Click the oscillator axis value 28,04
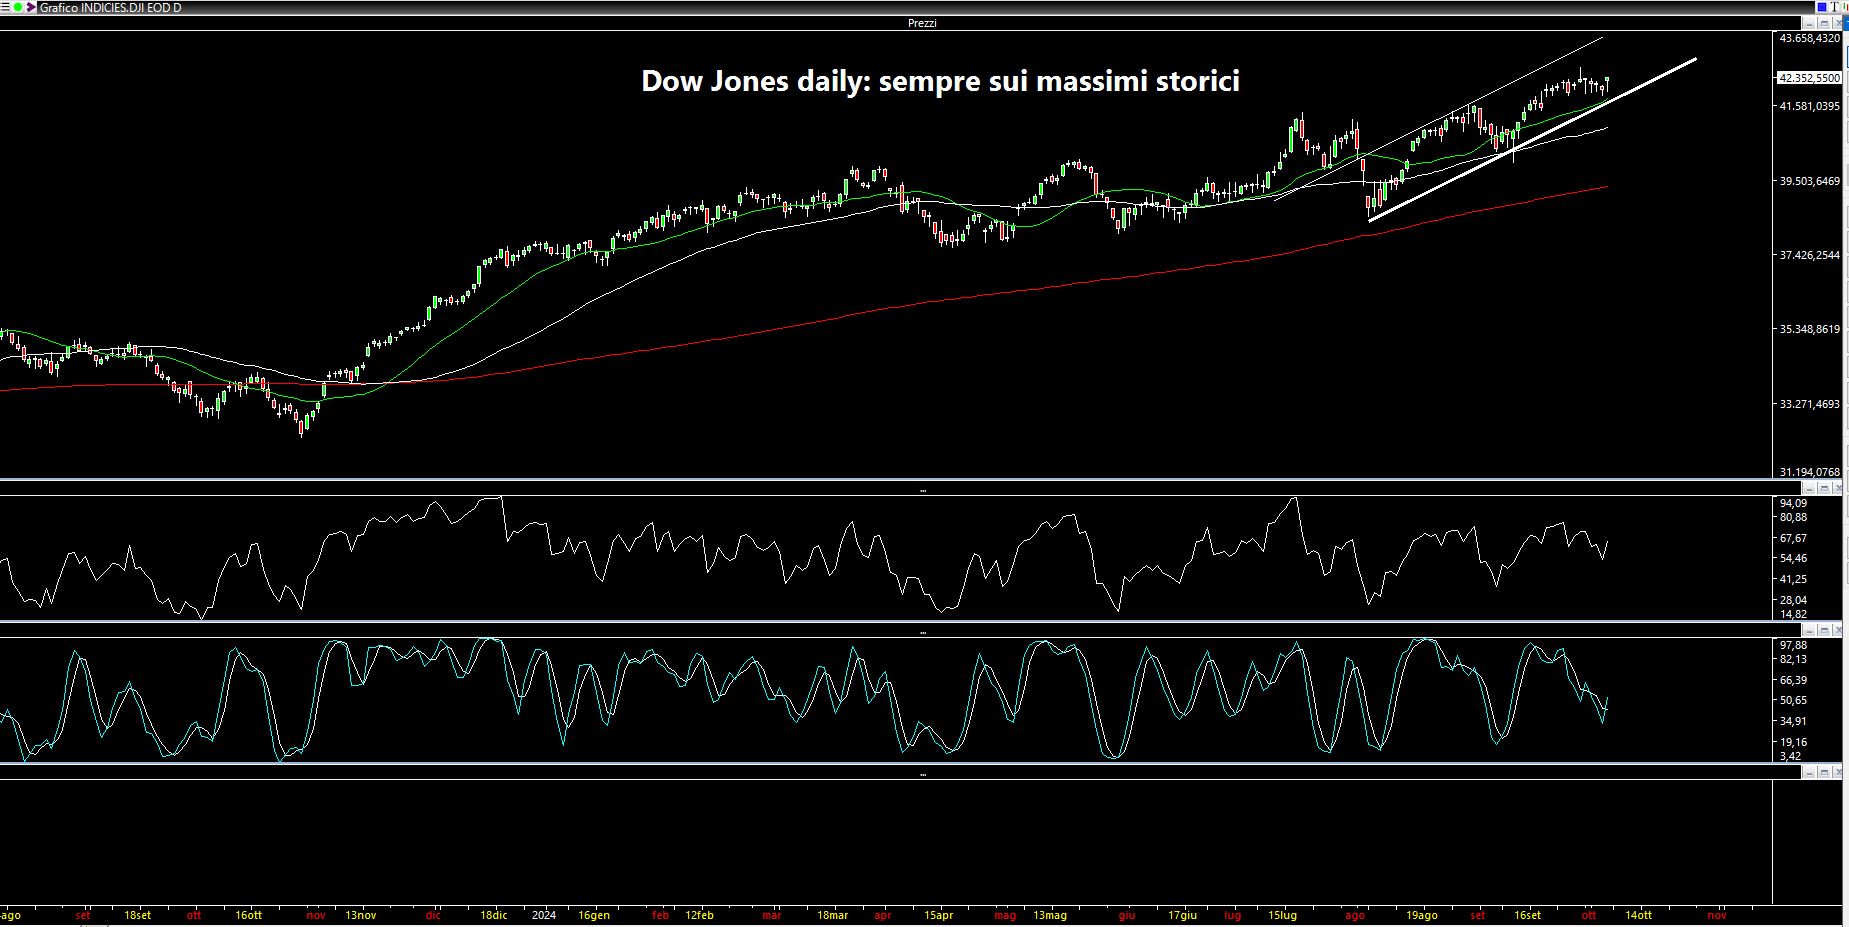 click(x=1793, y=600)
